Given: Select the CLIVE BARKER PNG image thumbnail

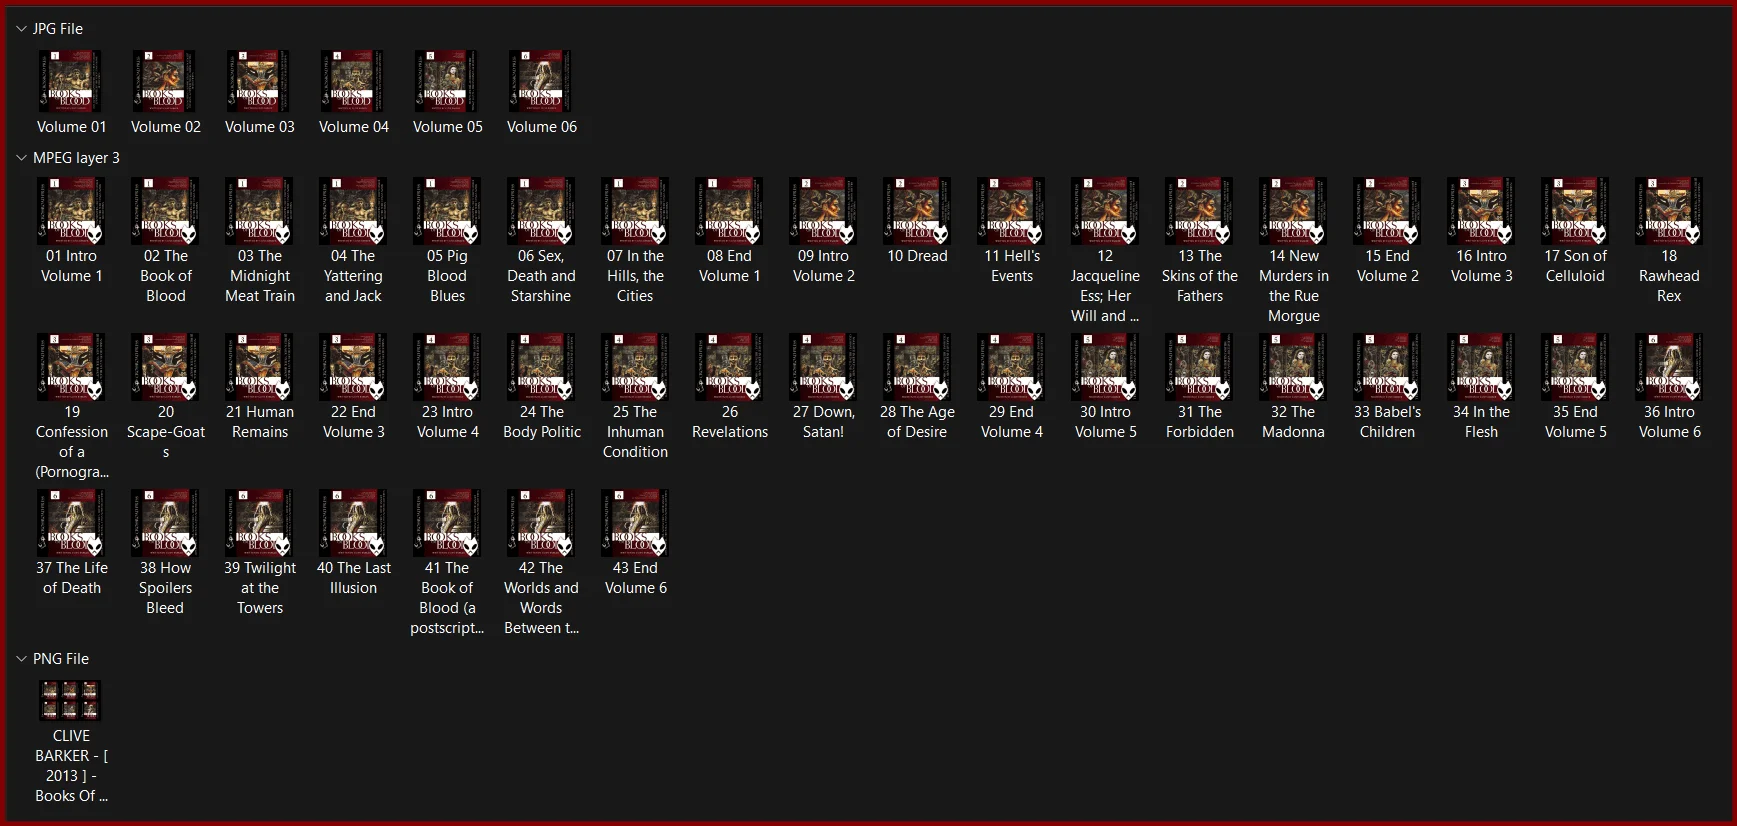Looking at the screenshot, I should tap(70, 700).
